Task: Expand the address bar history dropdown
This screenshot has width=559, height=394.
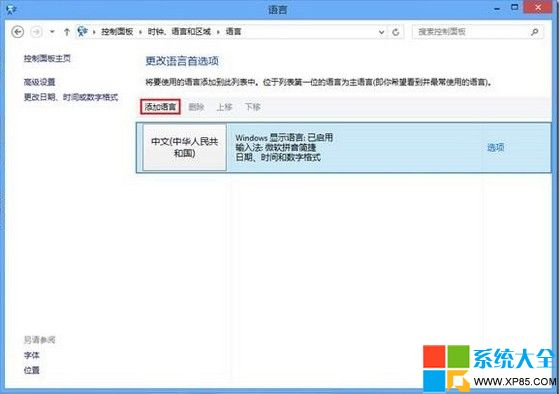Action: click(x=381, y=32)
